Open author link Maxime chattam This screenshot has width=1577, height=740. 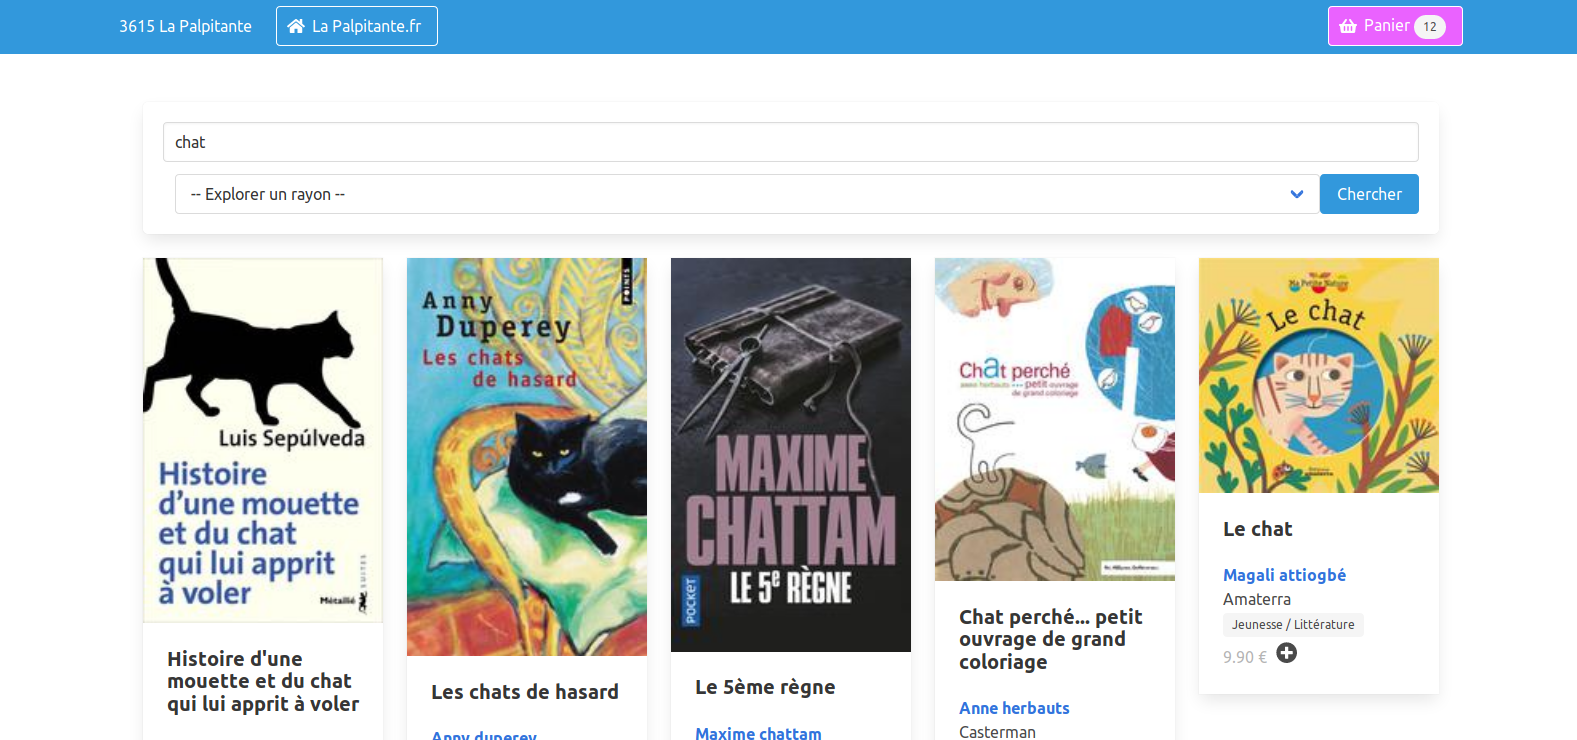(758, 733)
